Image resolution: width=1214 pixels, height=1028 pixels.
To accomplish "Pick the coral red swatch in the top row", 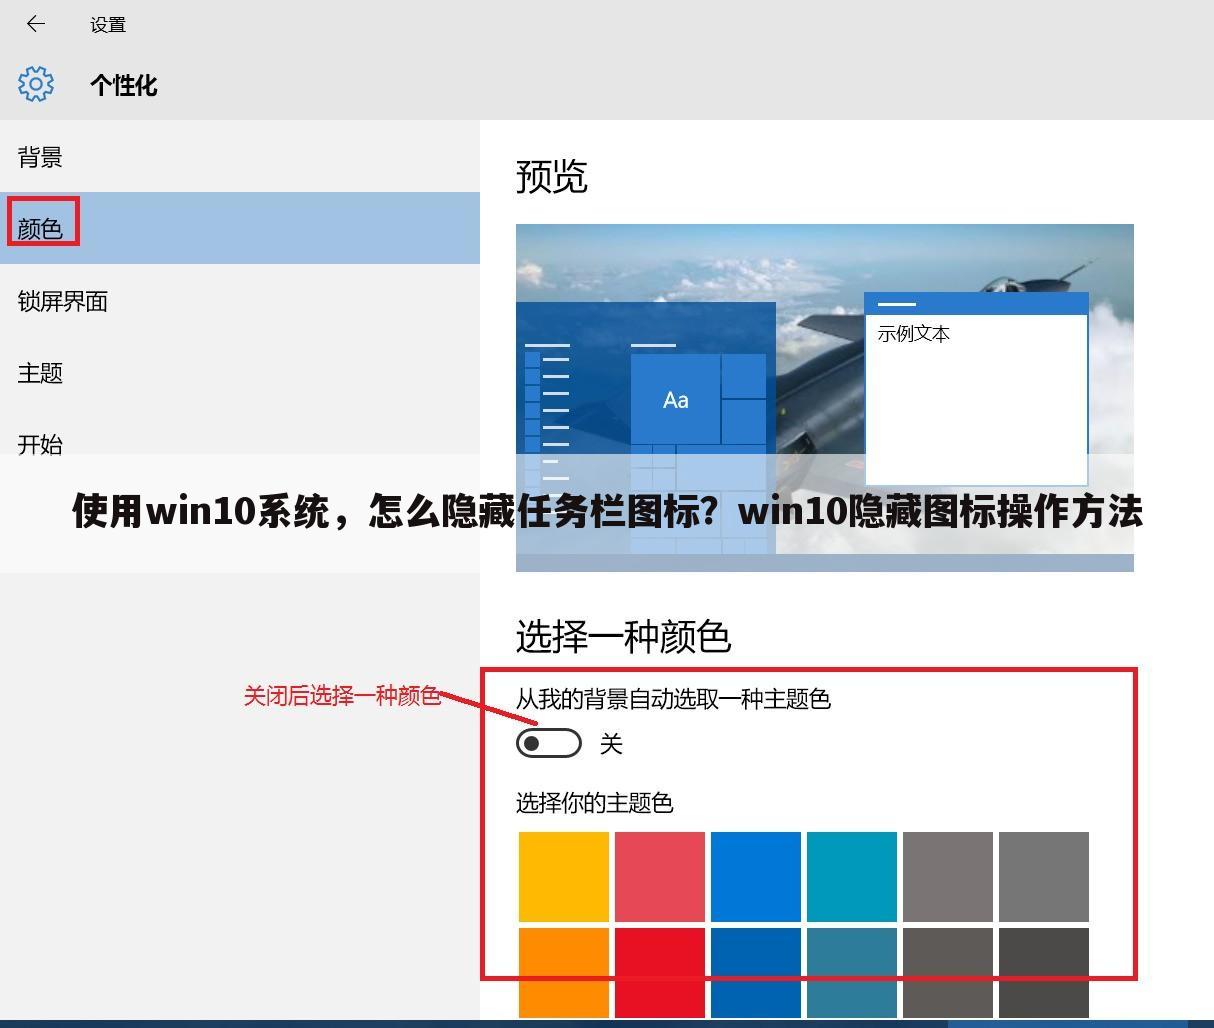I will (660, 877).
